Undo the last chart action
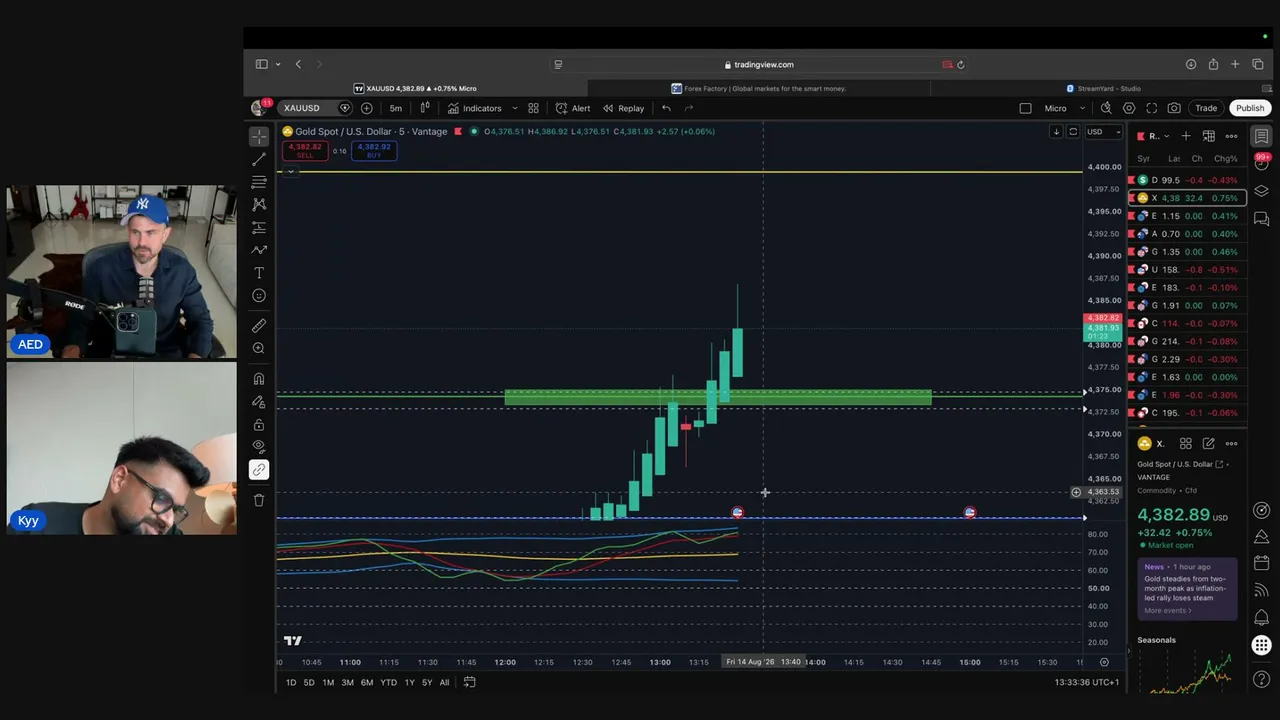Viewport: 1280px width, 720px height. coord(666,108)
